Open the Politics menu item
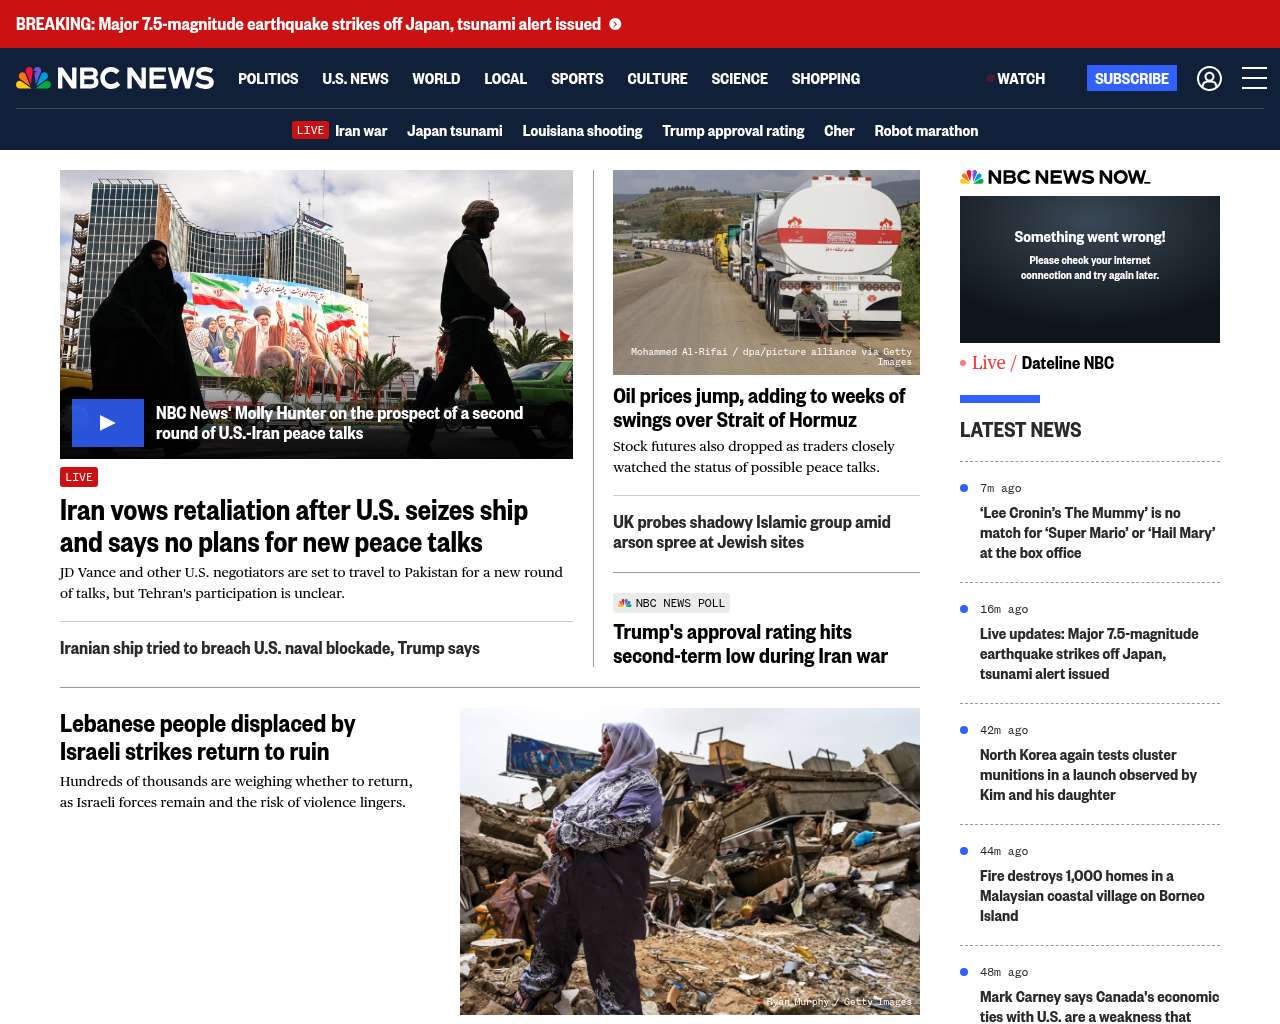The height and width of the screenshot is (1024, 1280). [268, 78]
